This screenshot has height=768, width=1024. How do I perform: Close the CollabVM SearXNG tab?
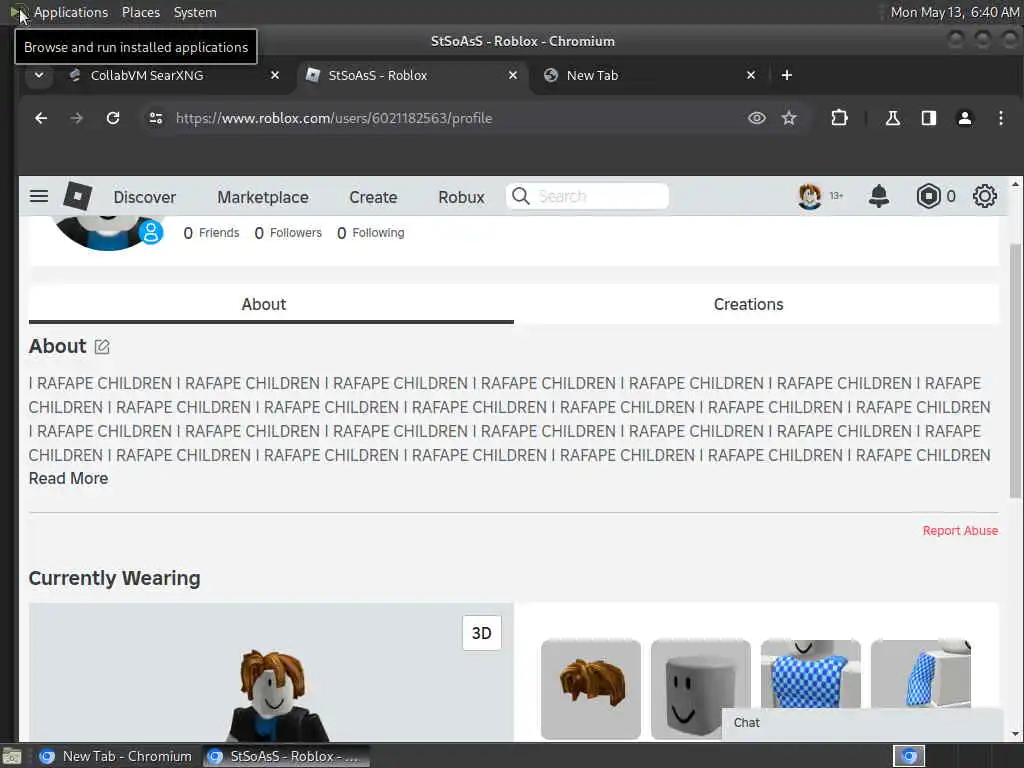[x=275, y=75]
